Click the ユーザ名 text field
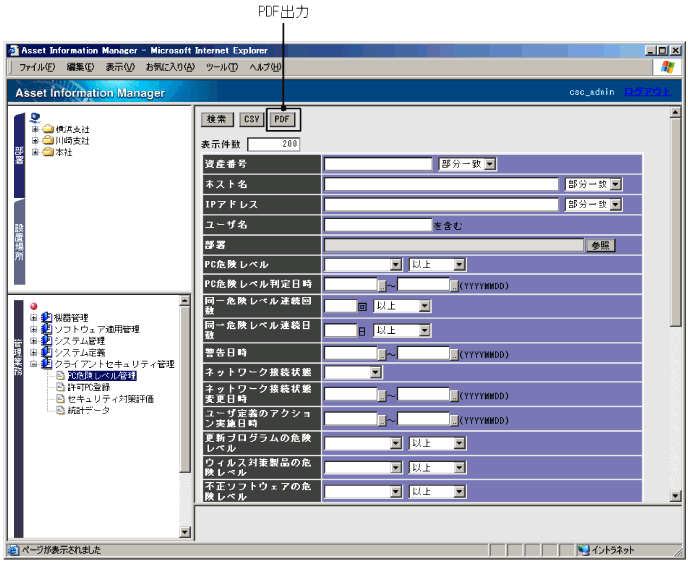The height and width of the screenshot is (585, 688). click(378, 225)
